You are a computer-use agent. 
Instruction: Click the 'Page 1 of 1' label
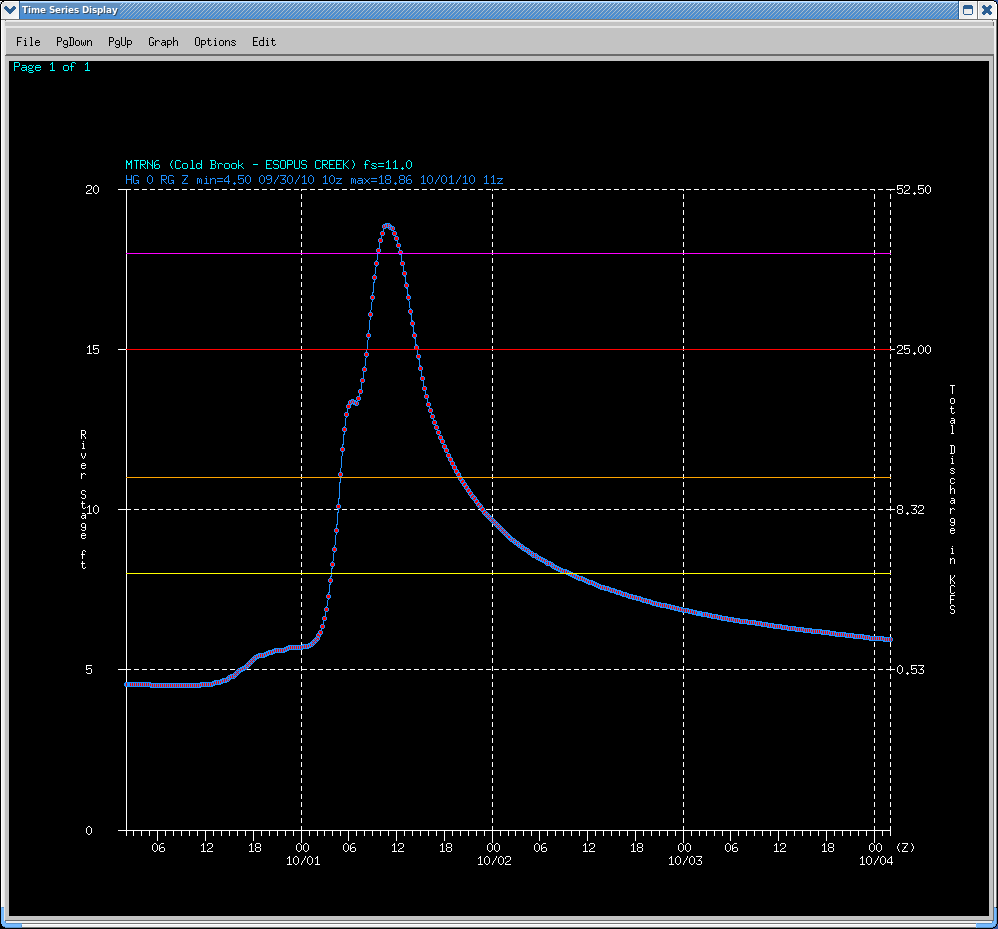coord(52,67)
